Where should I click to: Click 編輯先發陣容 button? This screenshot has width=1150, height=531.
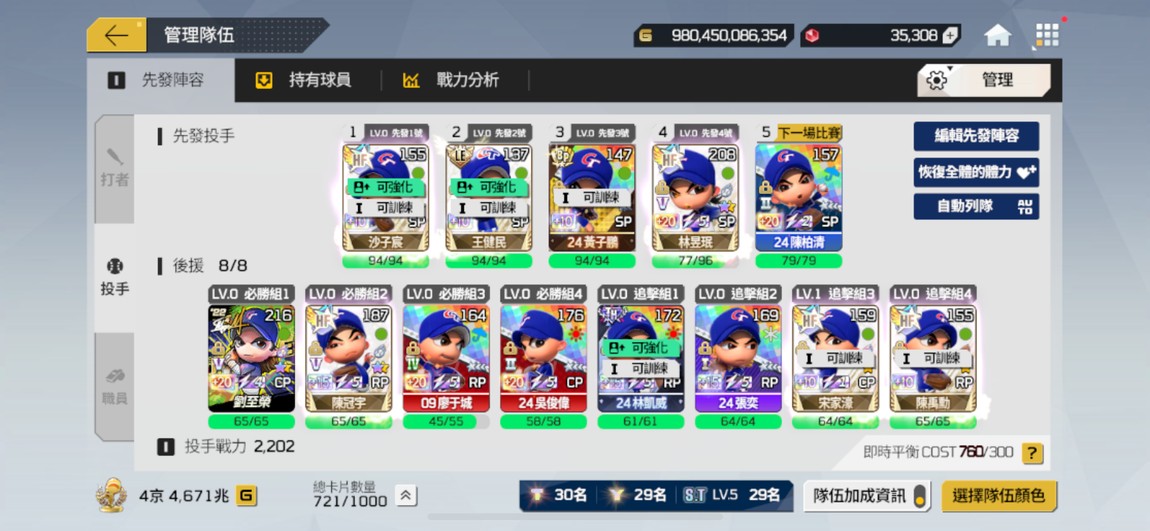[976, 136]
